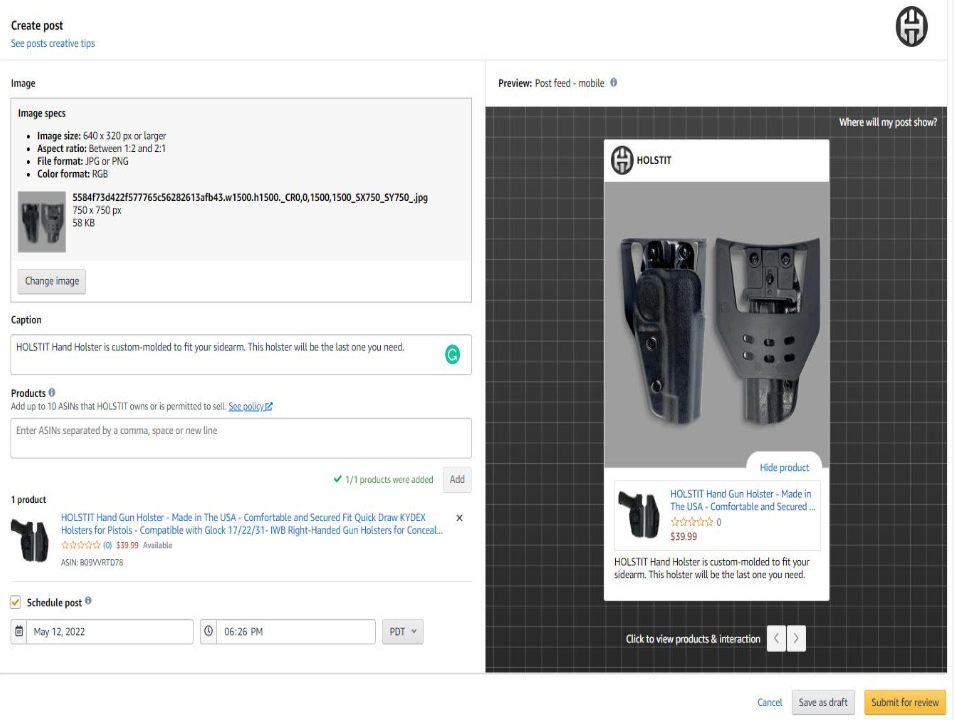Viewport: 954px width, 720px height.
Task: Toggle Hide product in the preview card
Action: (786, 467)
